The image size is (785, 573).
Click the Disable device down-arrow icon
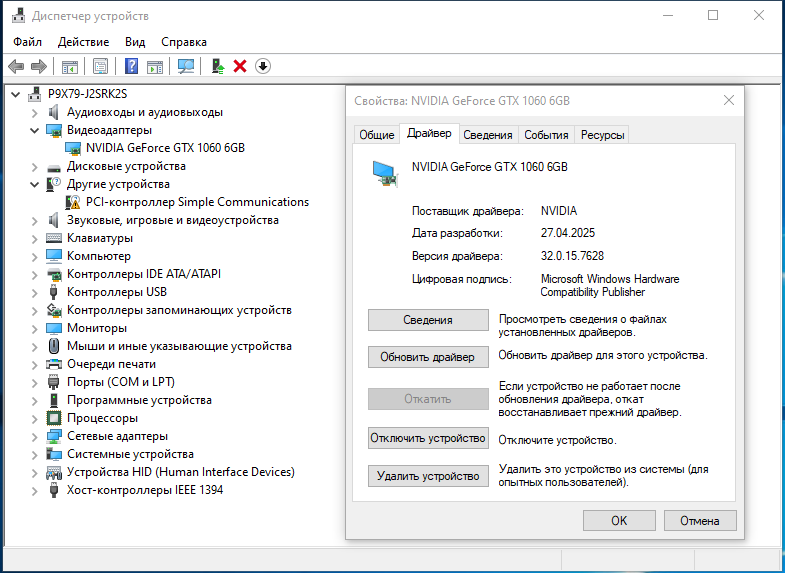point(263,66)
